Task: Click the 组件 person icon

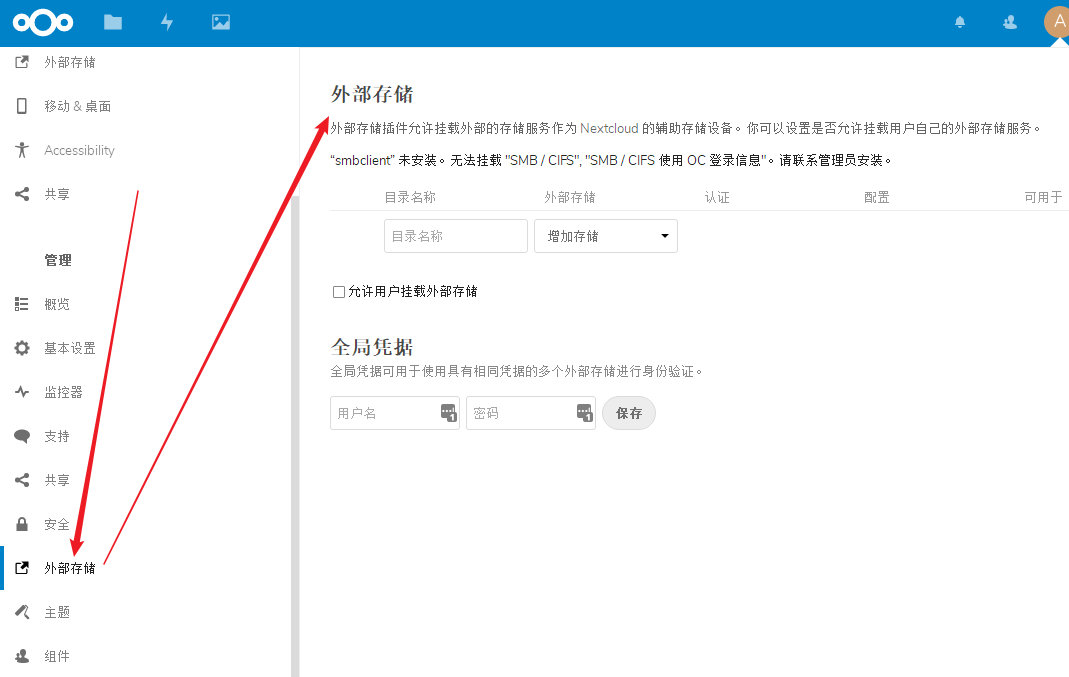Action: point(22,656)
